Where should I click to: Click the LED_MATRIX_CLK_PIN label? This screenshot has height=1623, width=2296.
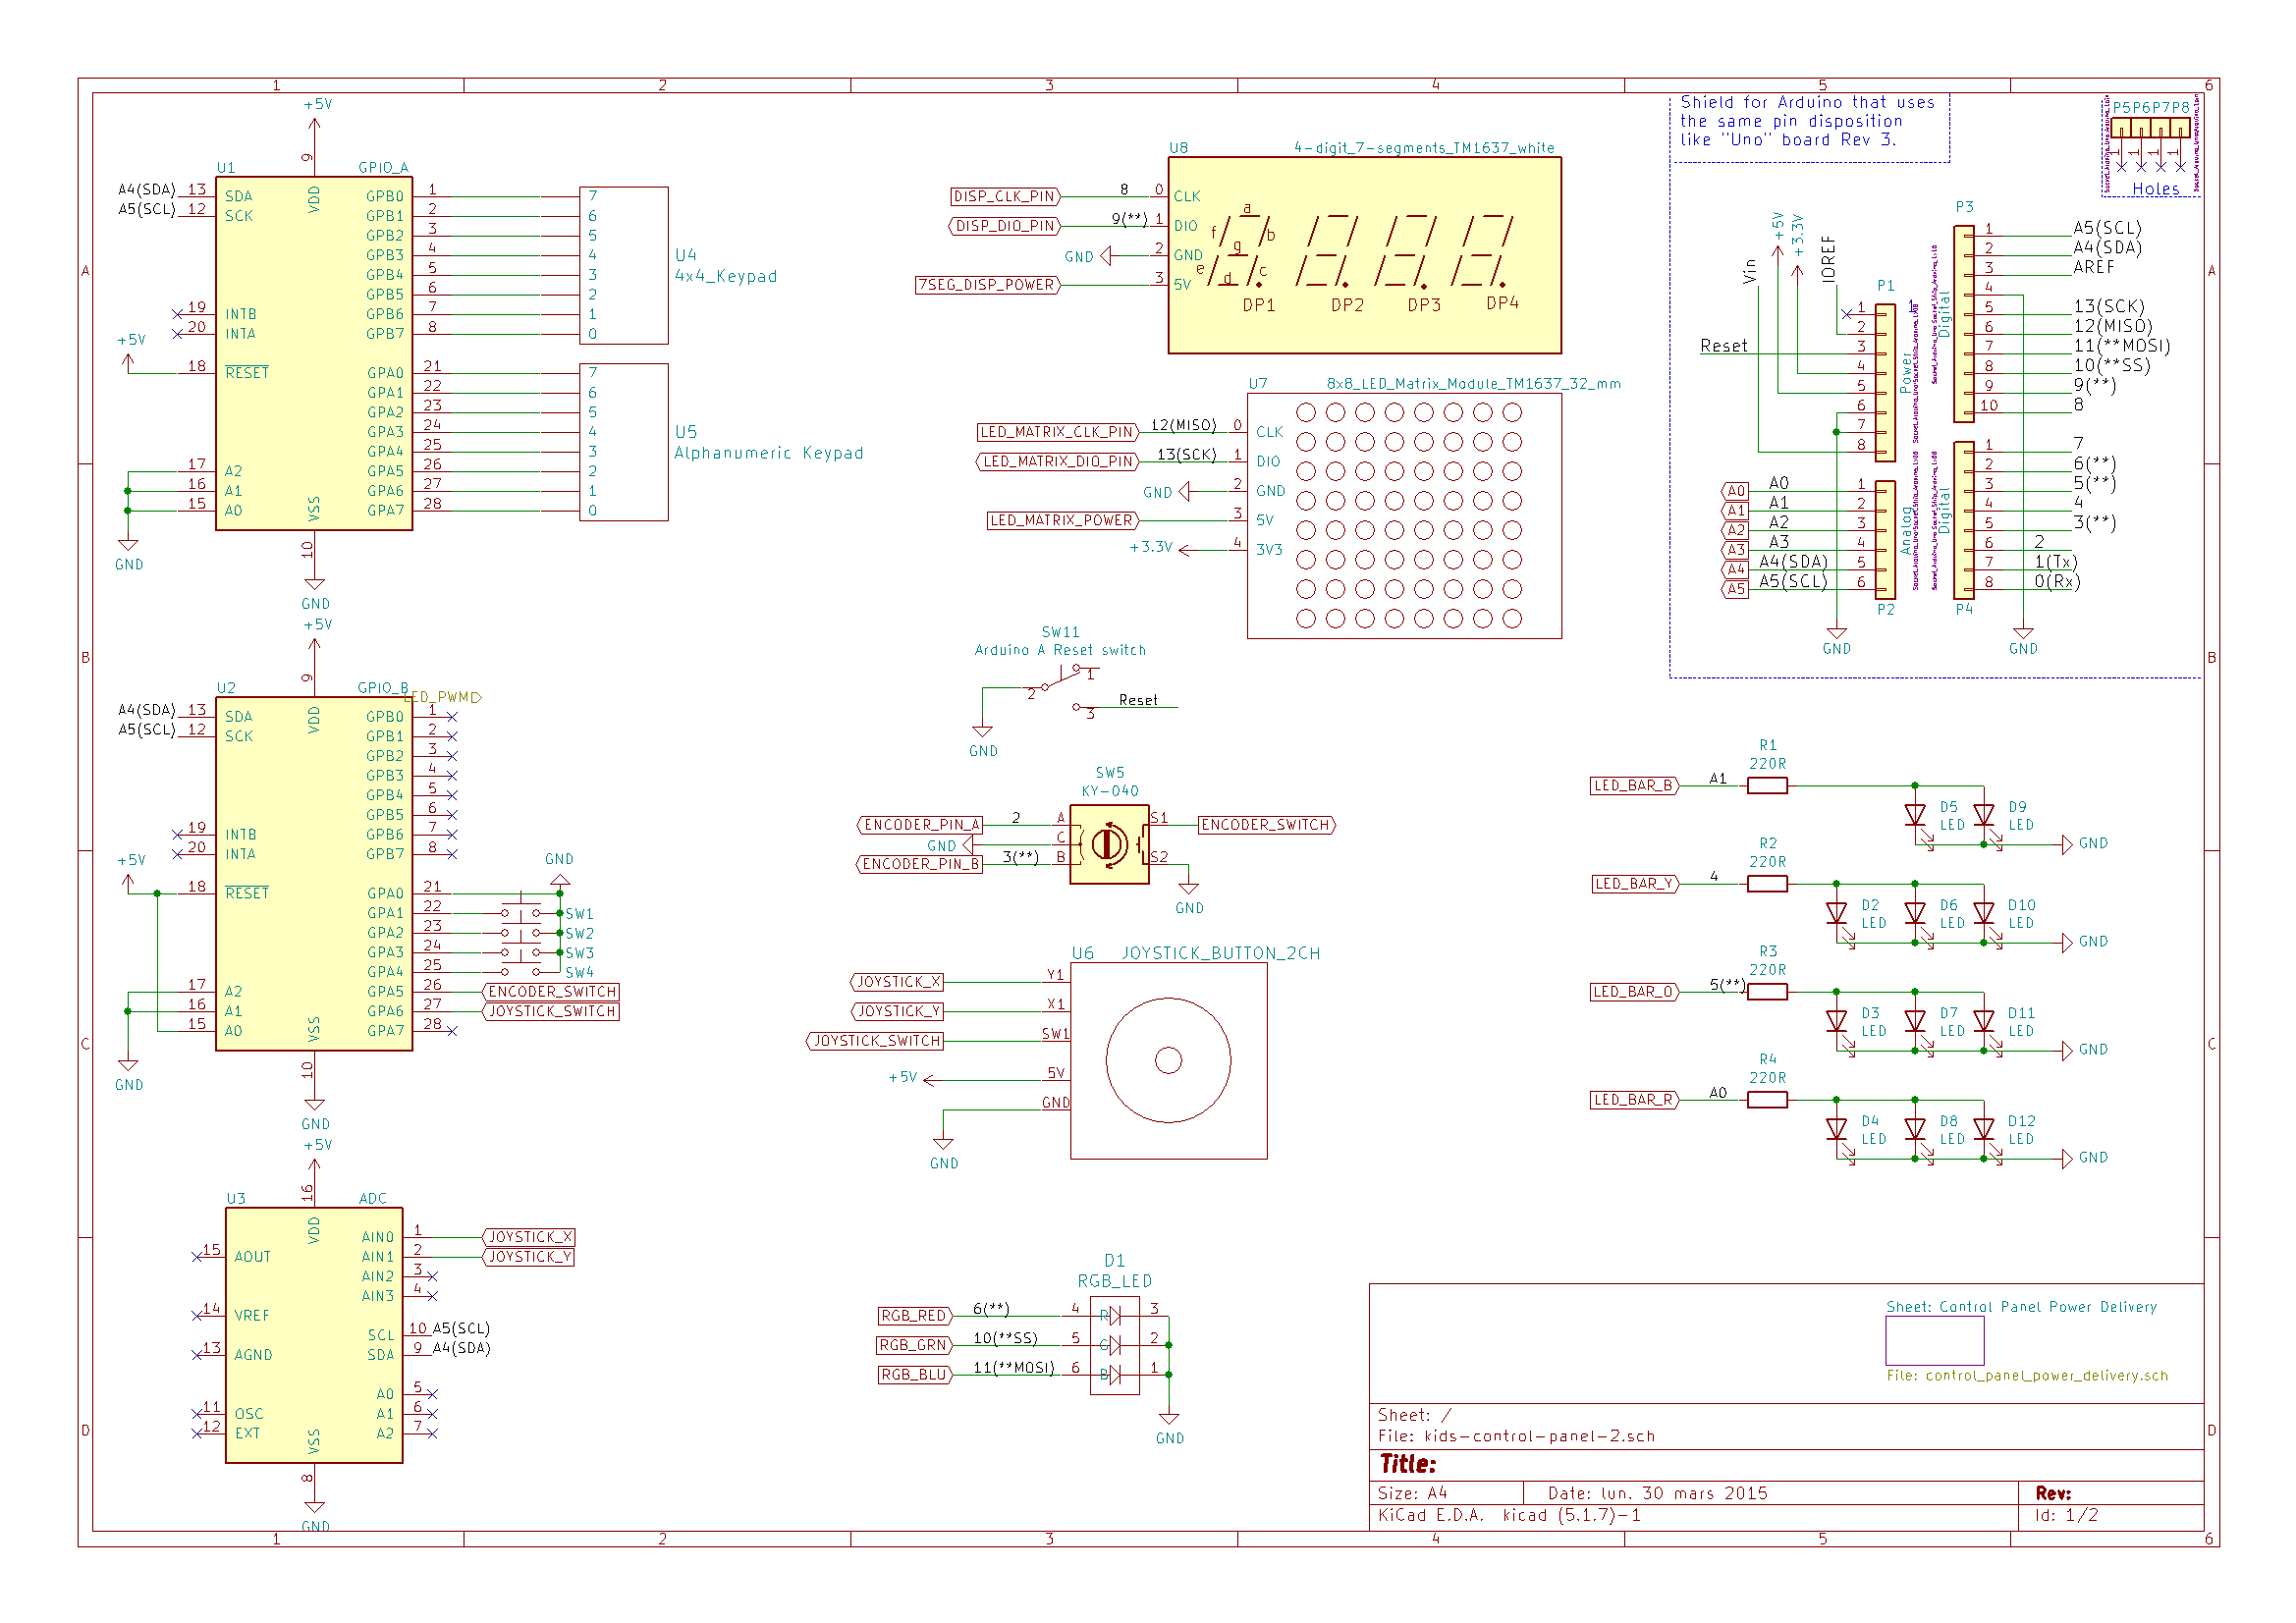coord(1055,432)
